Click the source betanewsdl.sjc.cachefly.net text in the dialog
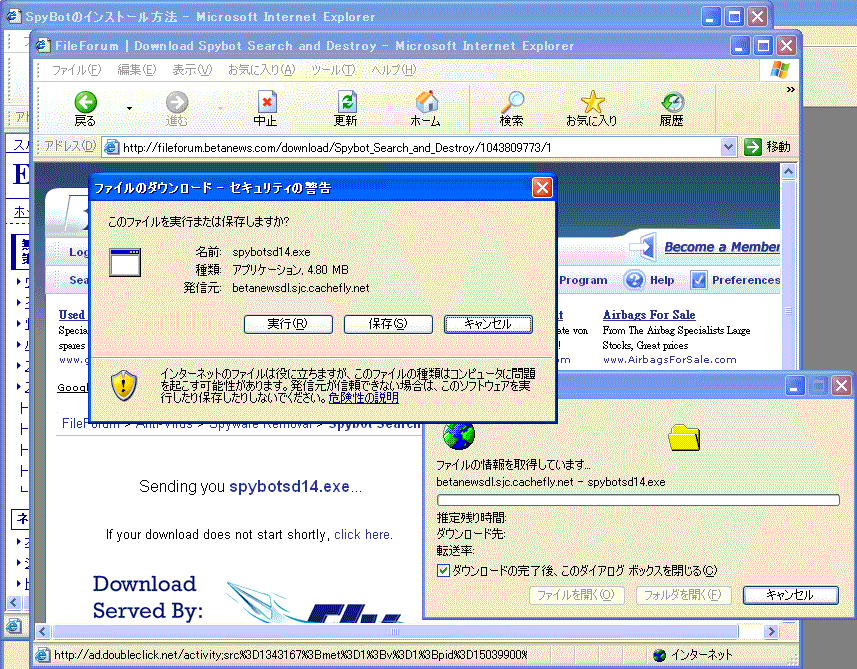 (301, 288)
